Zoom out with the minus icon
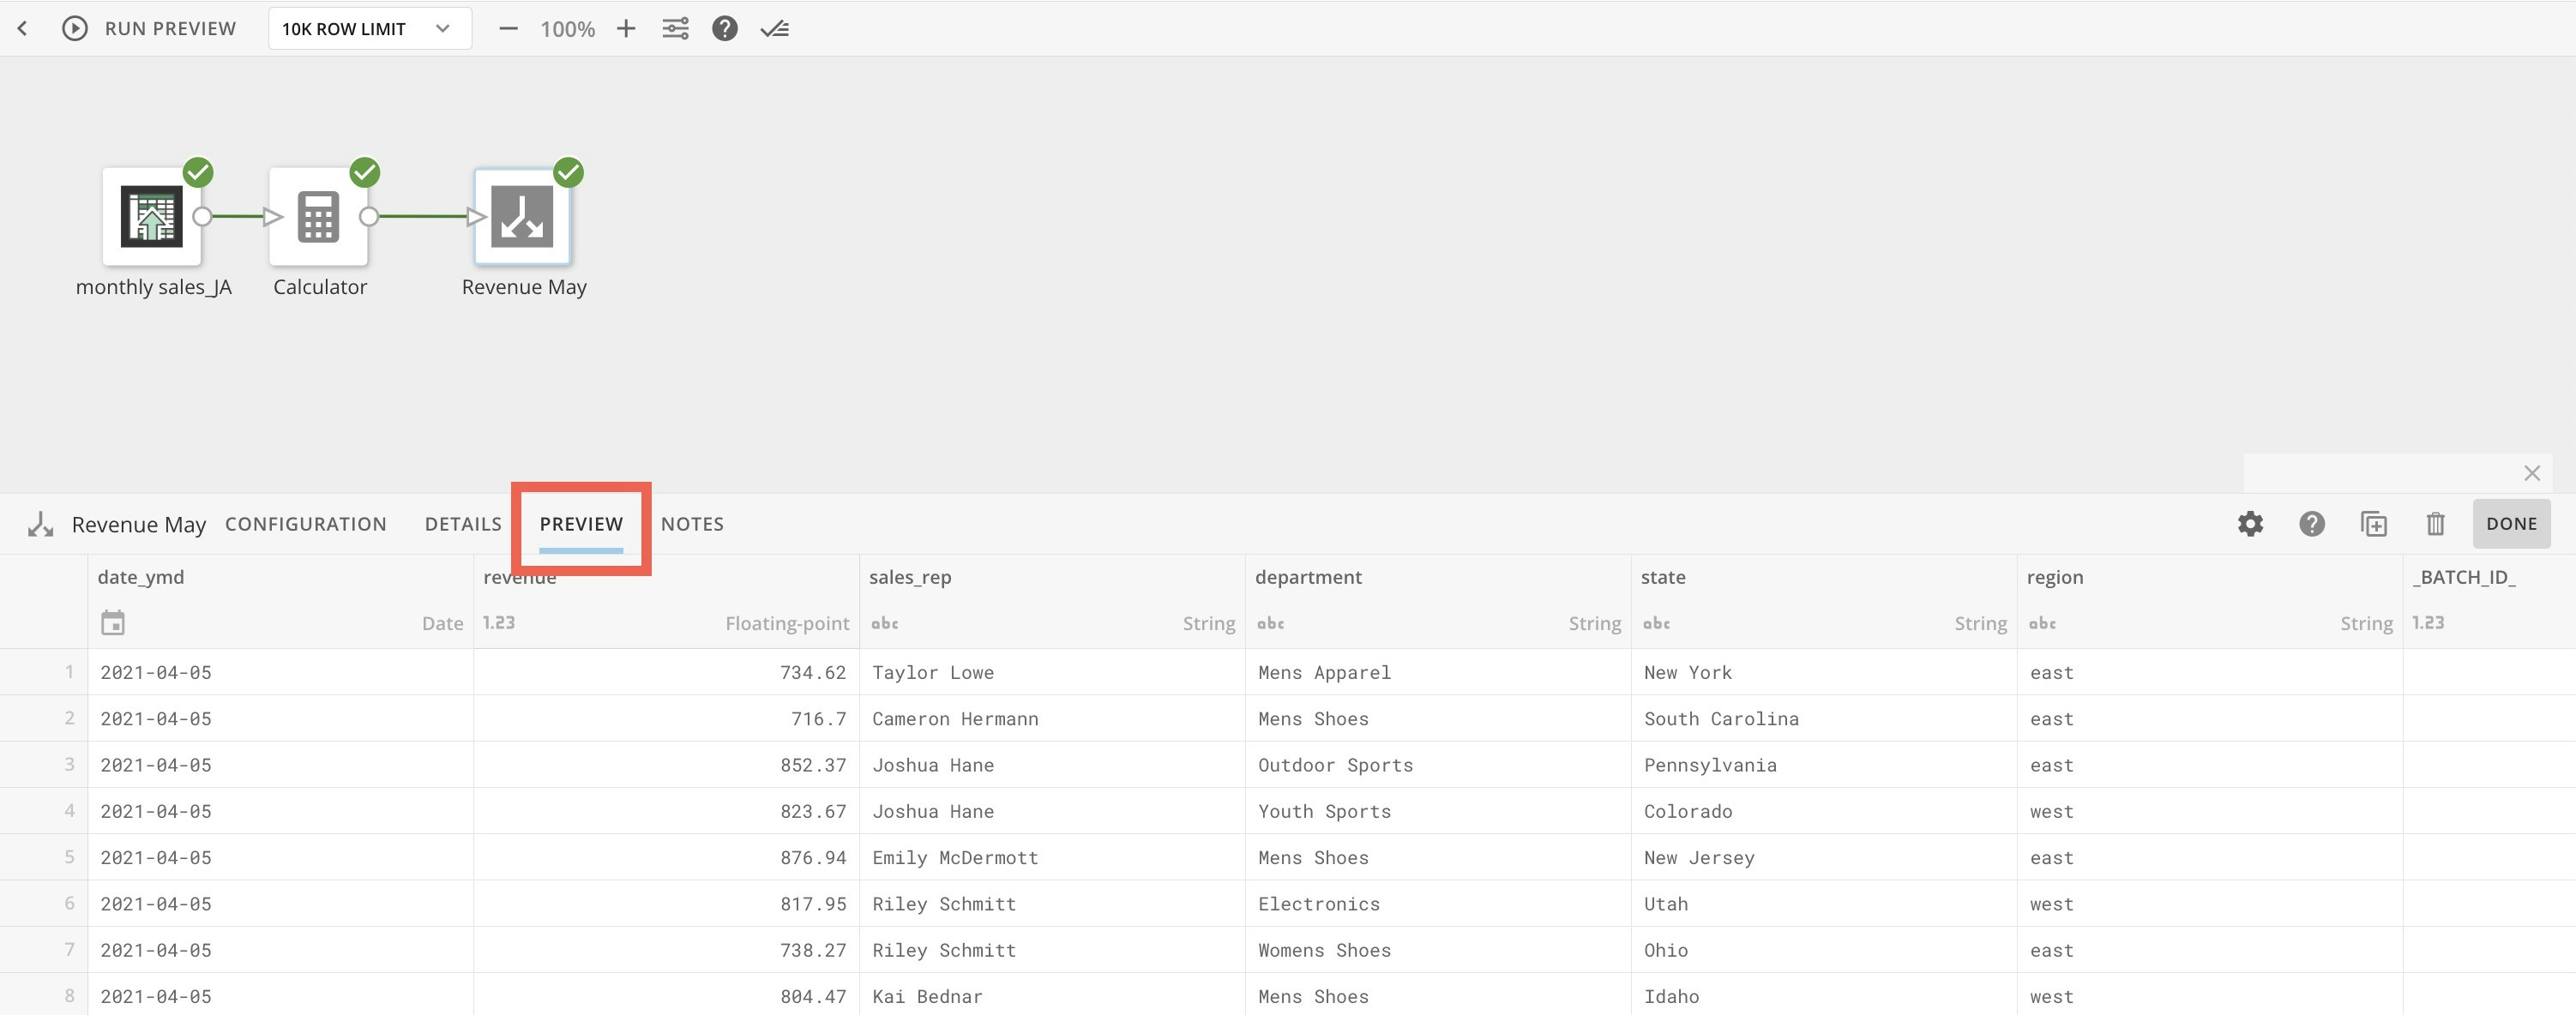2576x1015 pixels. tap(508, 28)
